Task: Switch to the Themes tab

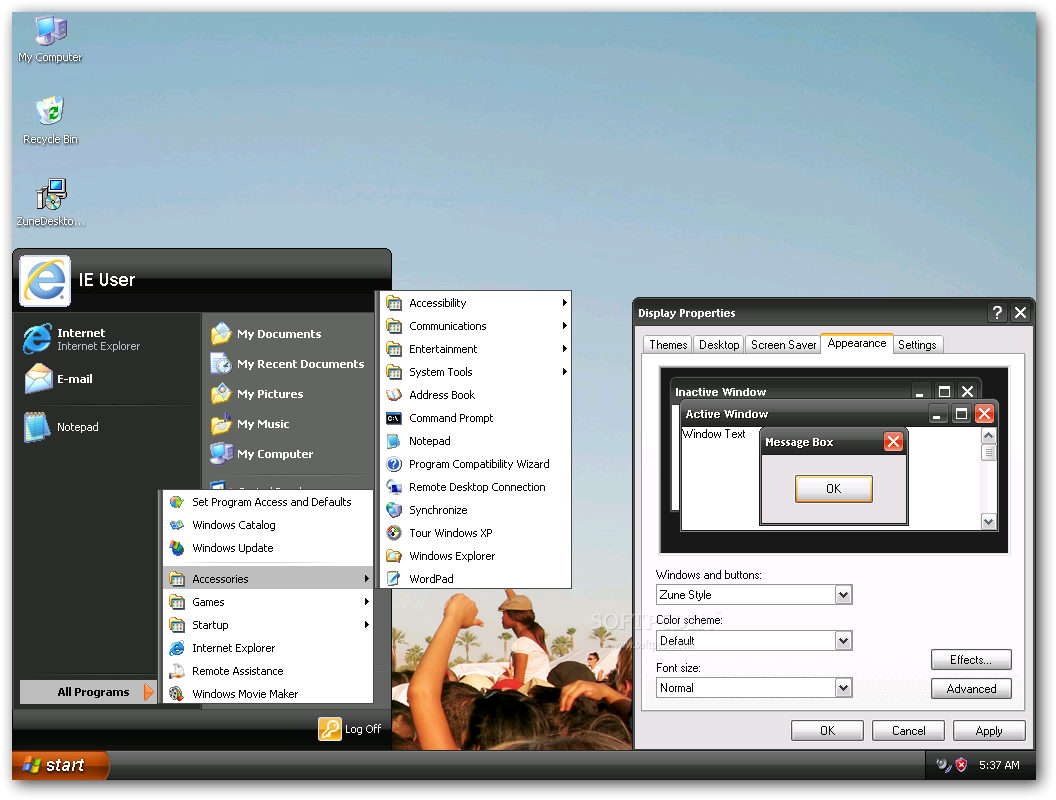Action: [x=668, y=345]
